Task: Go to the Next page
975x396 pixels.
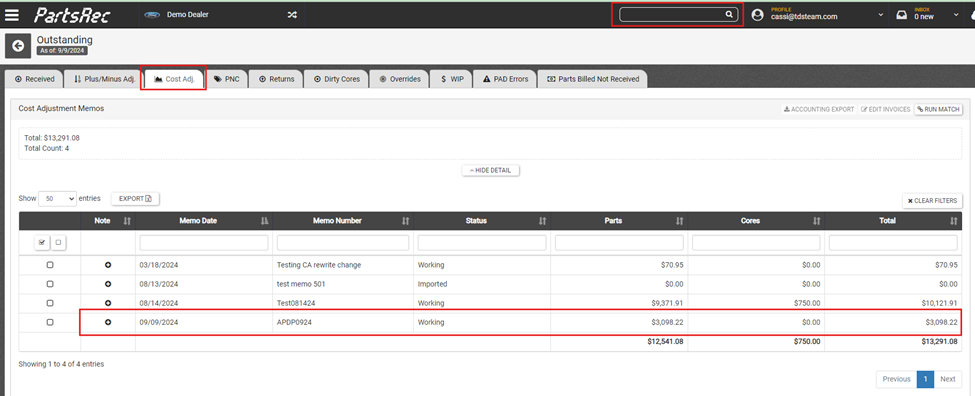Action: (948, 379)
